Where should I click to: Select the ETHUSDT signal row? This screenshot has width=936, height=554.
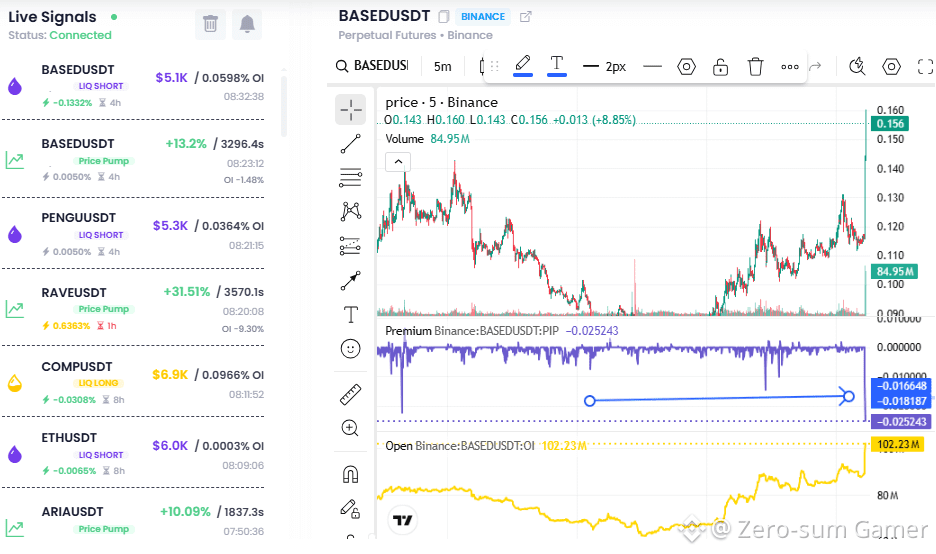[x=133, y=453]
